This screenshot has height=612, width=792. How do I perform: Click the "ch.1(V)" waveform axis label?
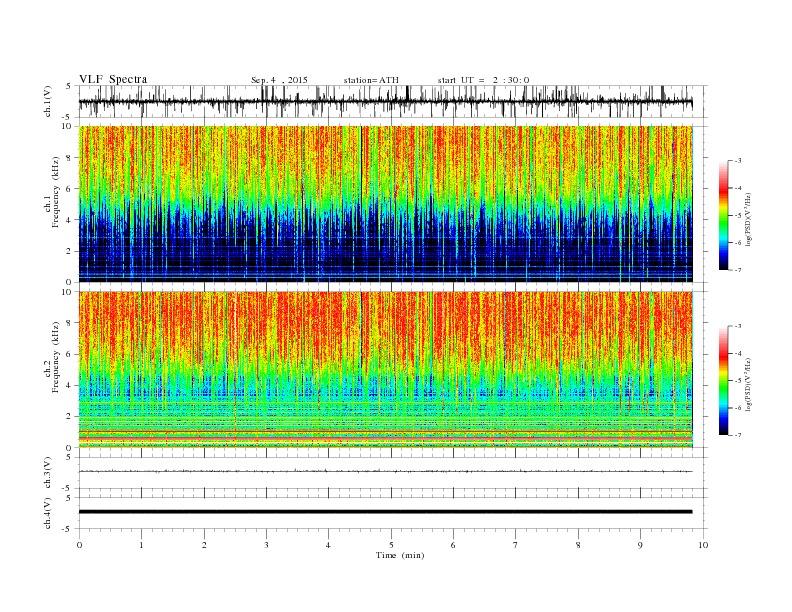click(x=48, y=101)
